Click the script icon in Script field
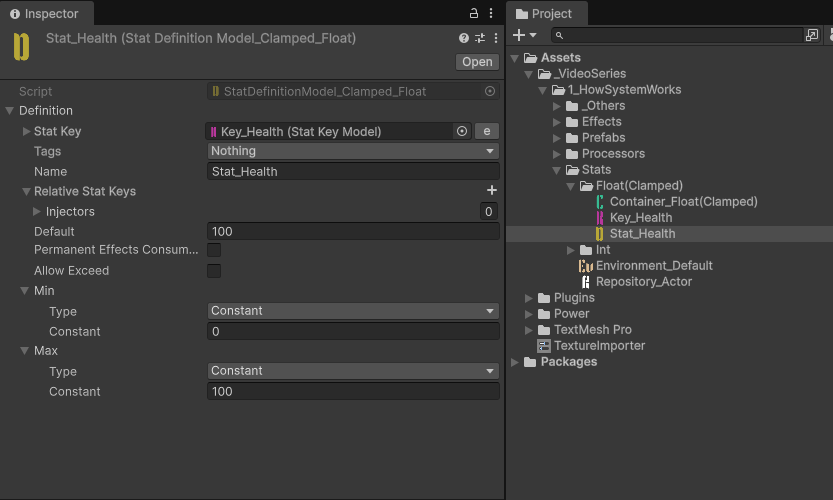 pos(215,91)
